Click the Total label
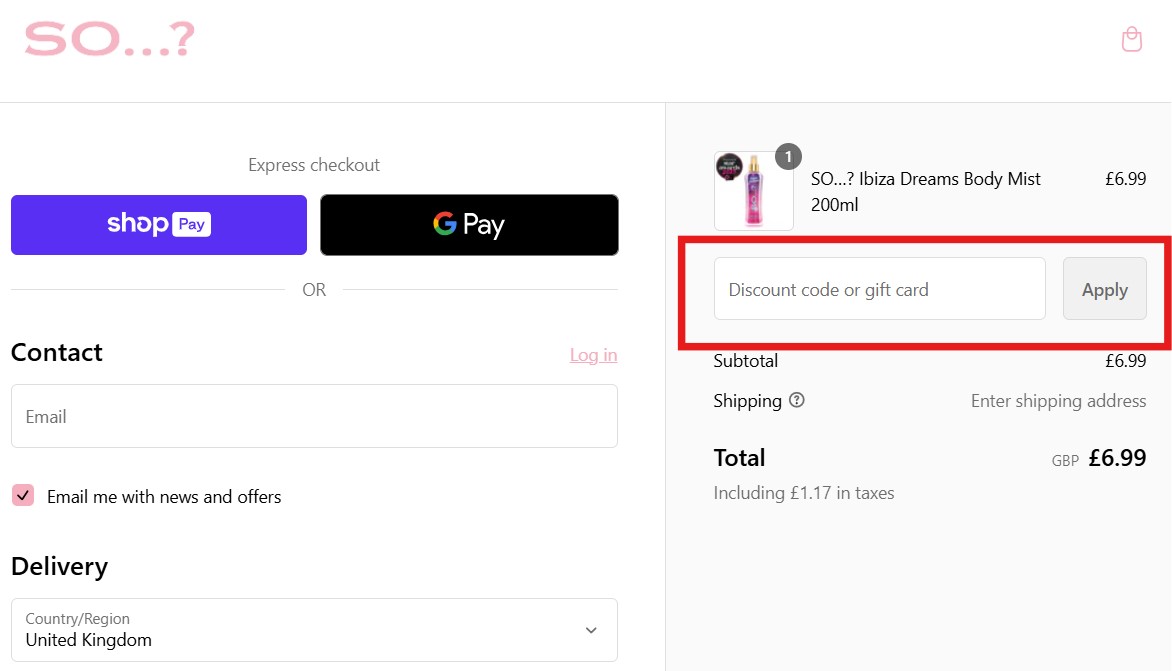This screenshot has height=671, width=1172. tap(739, 458)
